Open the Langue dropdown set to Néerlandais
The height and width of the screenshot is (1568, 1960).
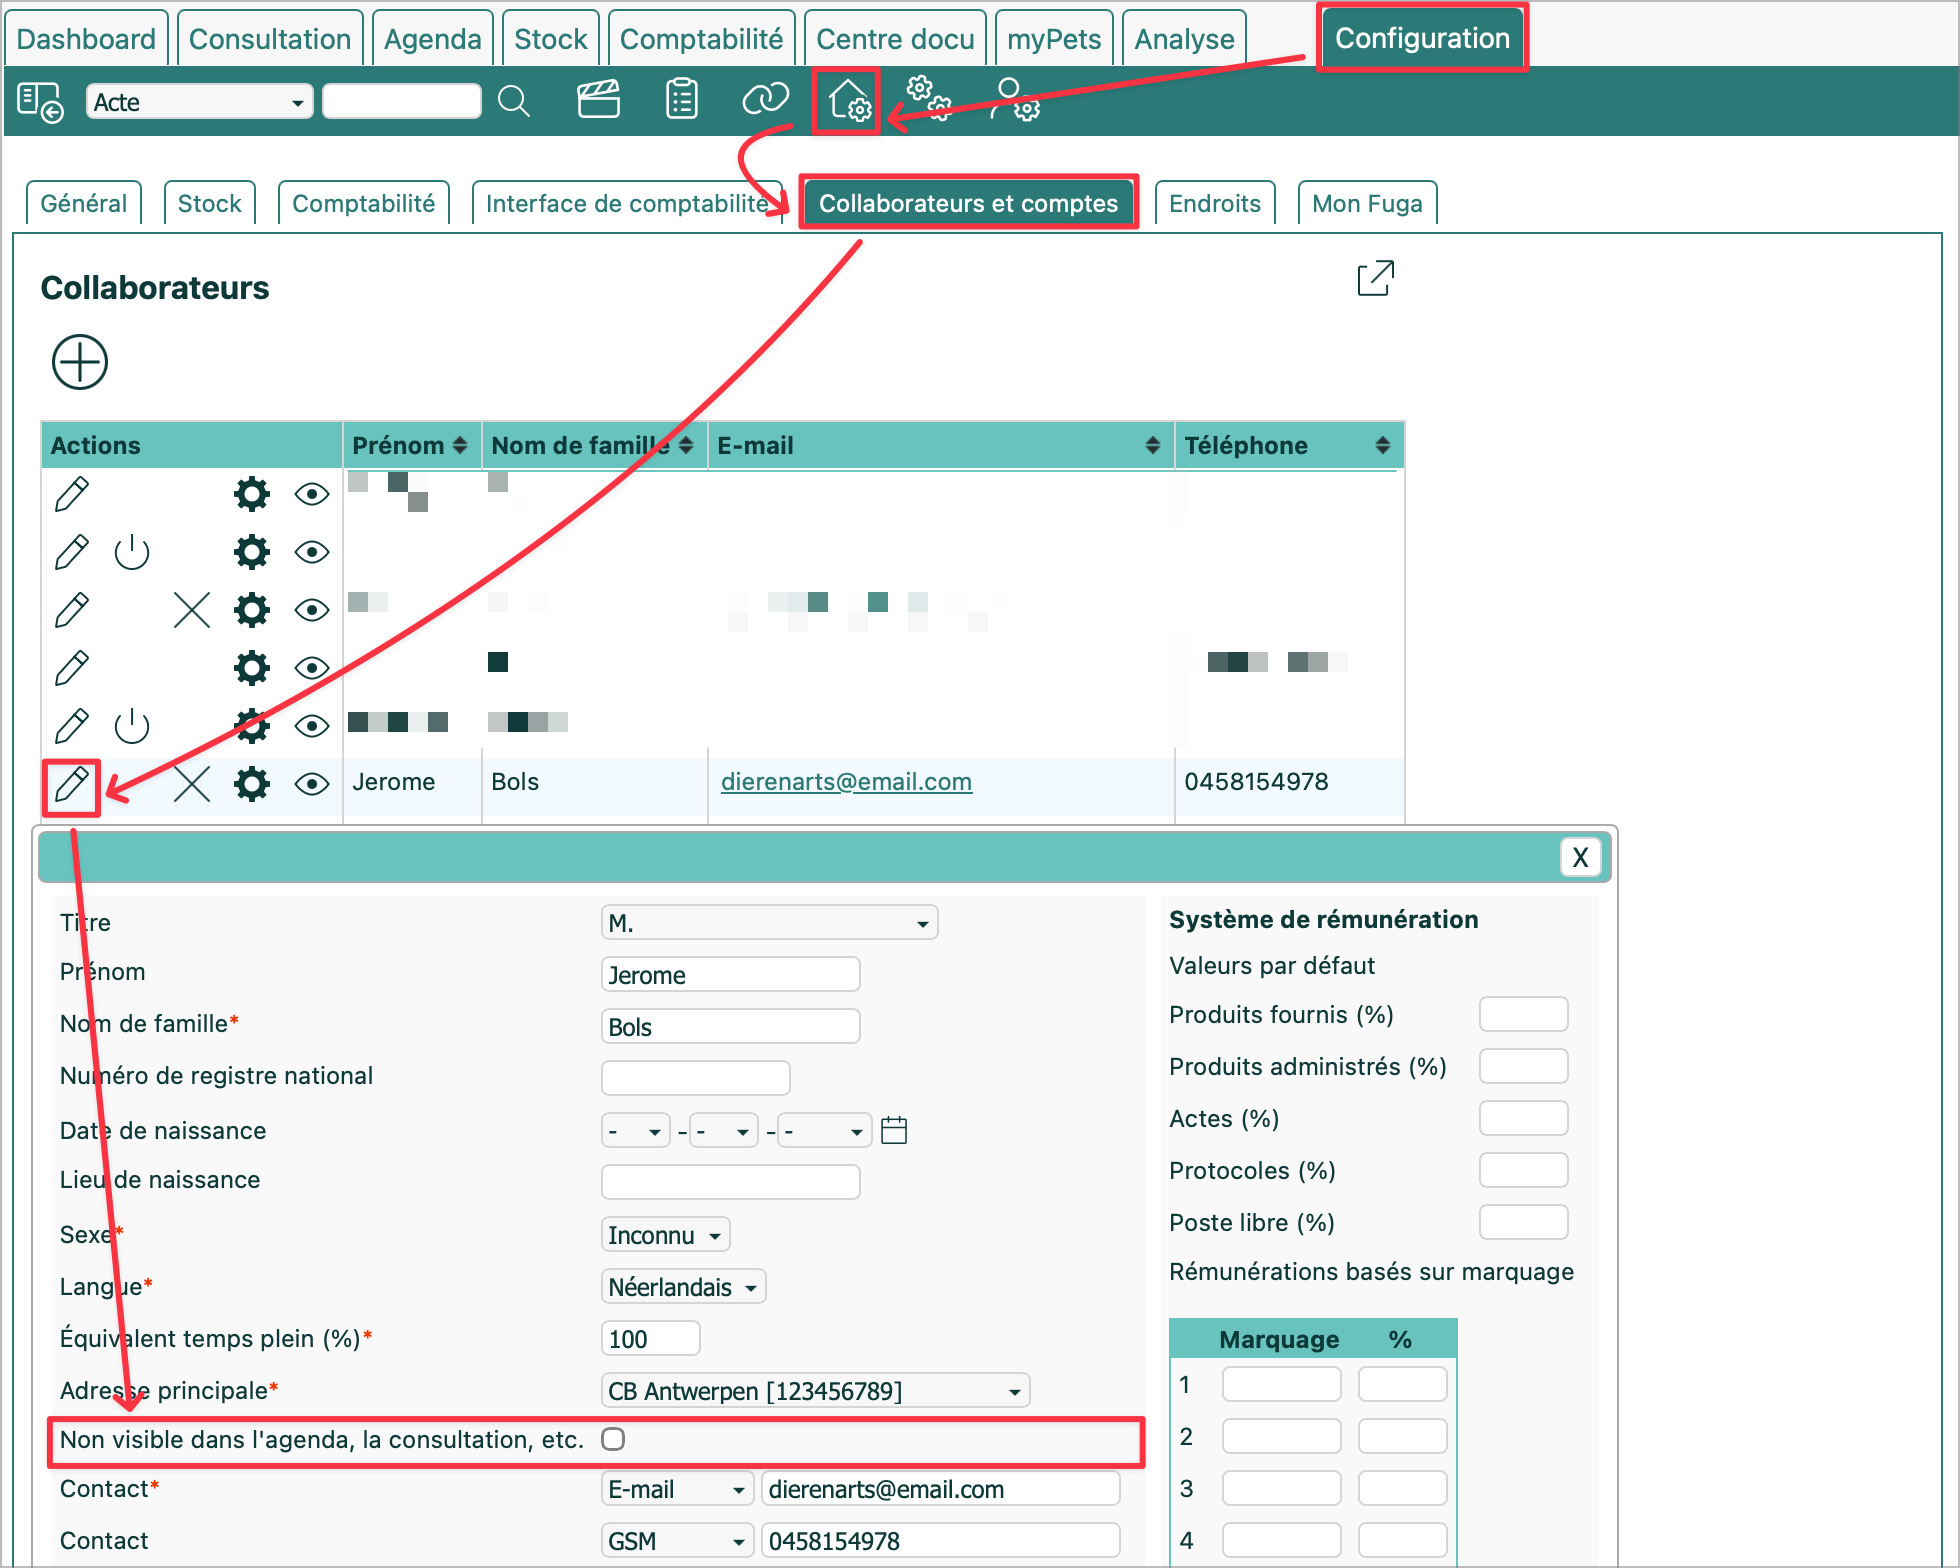683,1287
